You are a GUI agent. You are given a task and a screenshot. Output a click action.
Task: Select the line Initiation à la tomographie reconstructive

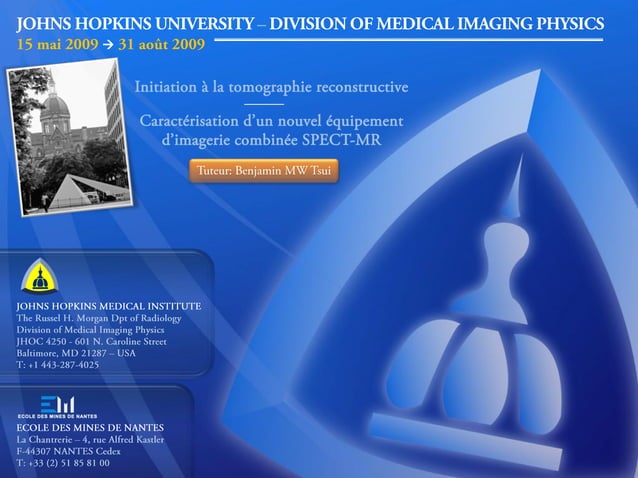click(x=271, y=87)
